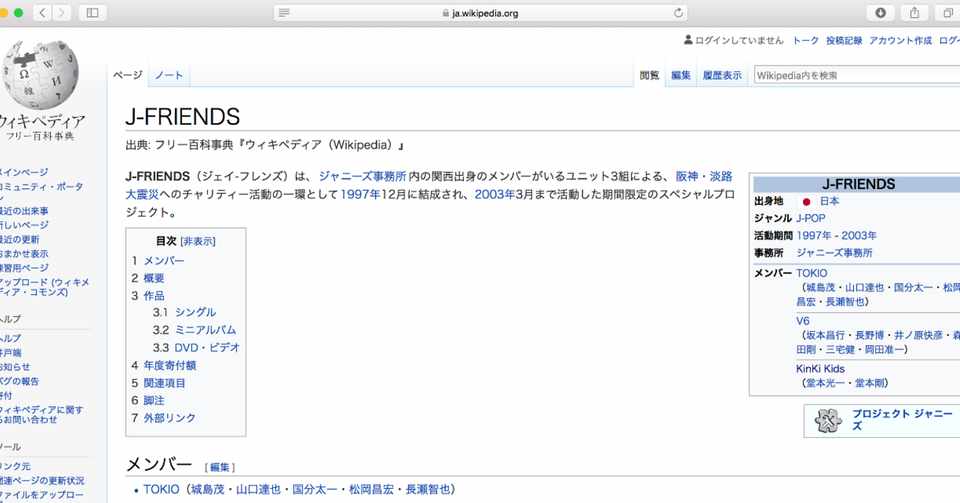Click the ja.wikipedia.org address bar
Image resolution: width=960 pixels, height=503 pixels.
click(x=481, y=13)
